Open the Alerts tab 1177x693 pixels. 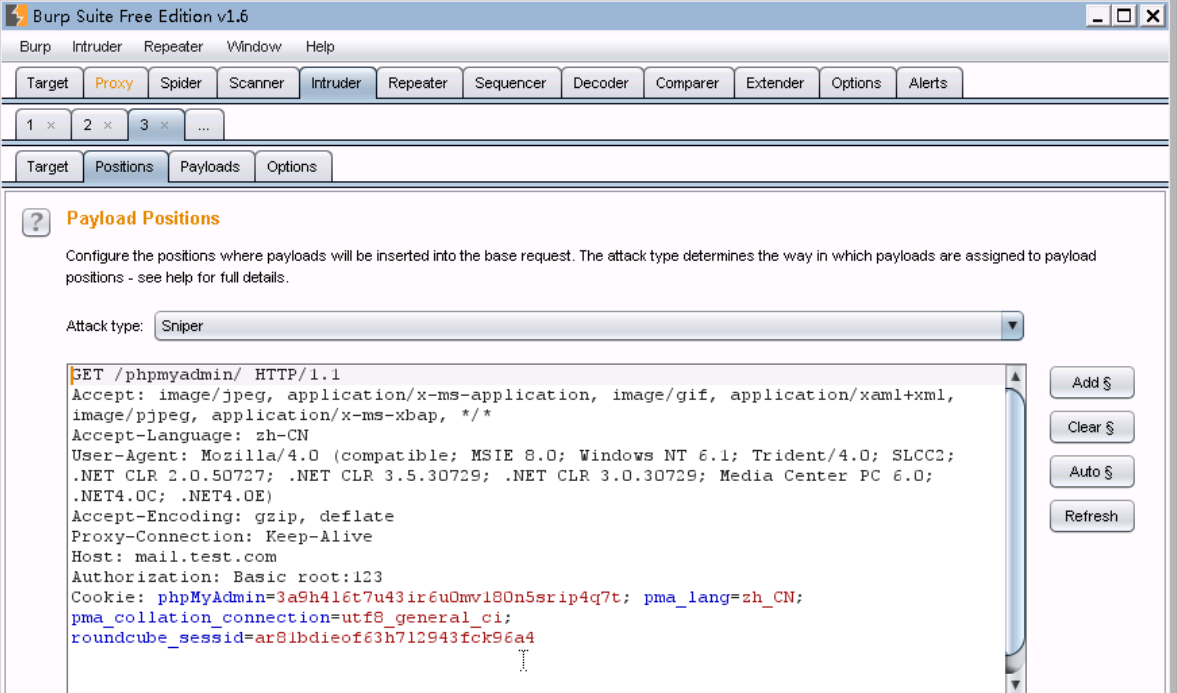click(929, 83)
